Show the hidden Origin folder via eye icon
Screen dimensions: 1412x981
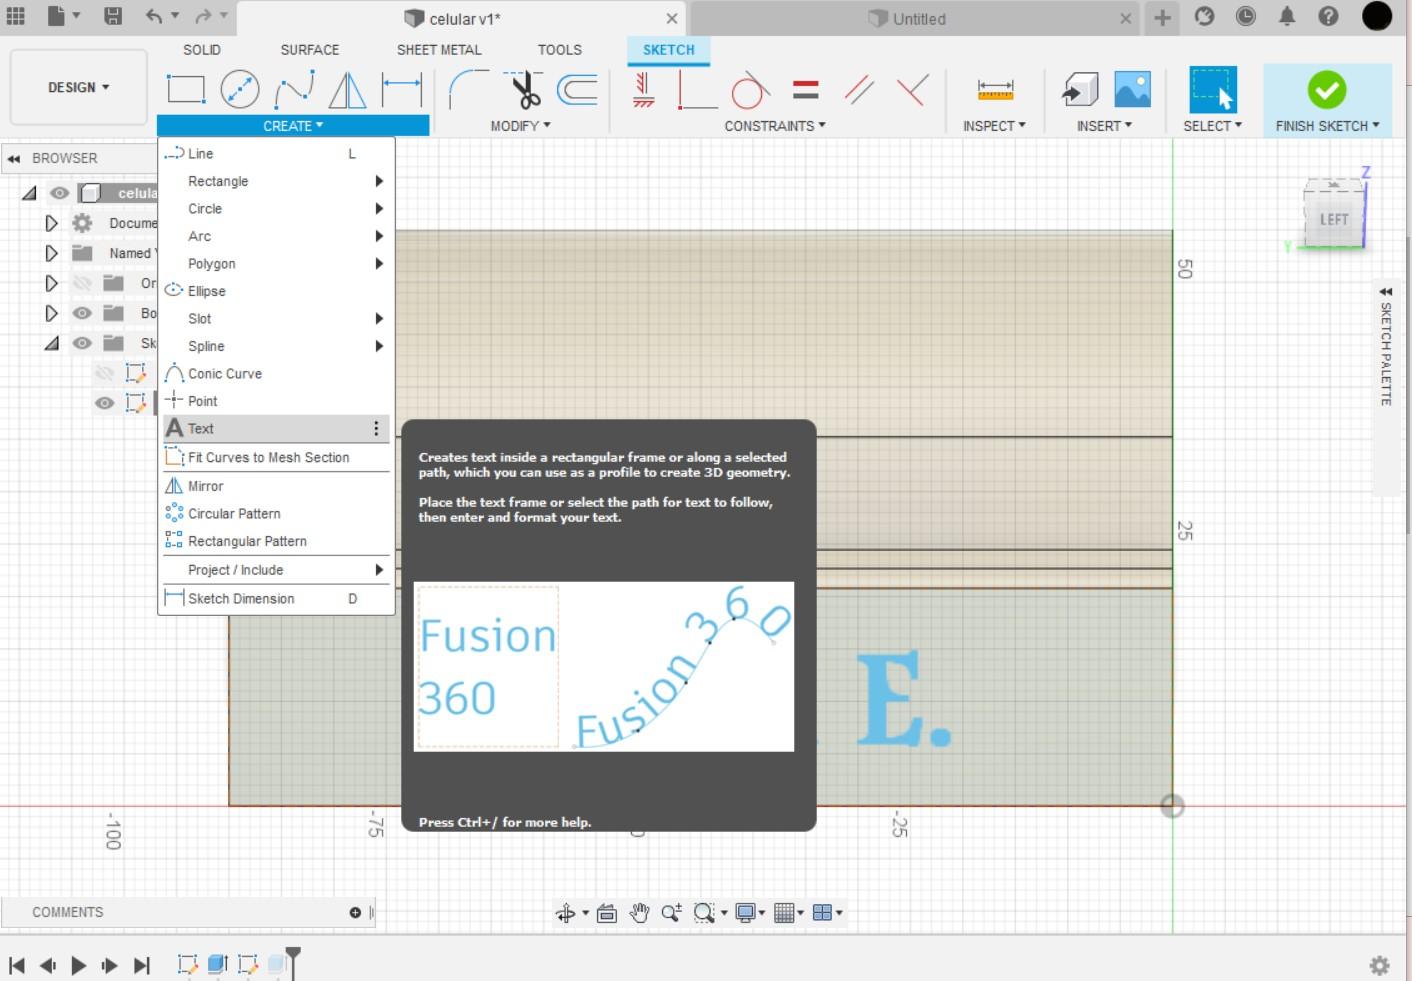click(x=82, y=283)
